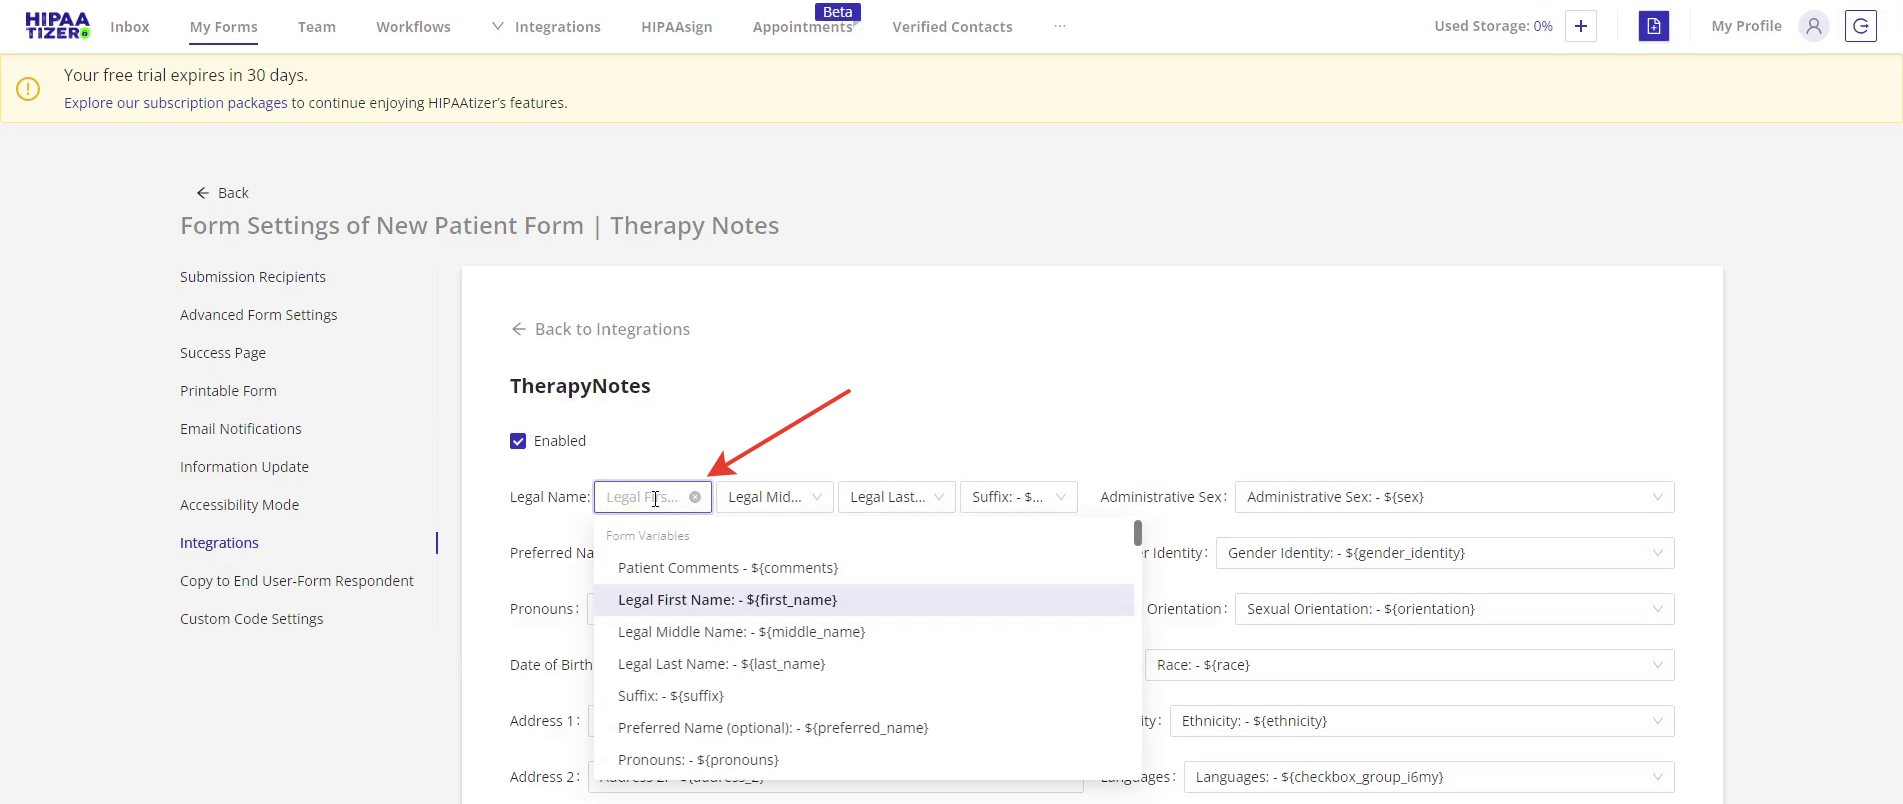Expand the Race dropdown
1903x804 pixels.
[1408, 665]
